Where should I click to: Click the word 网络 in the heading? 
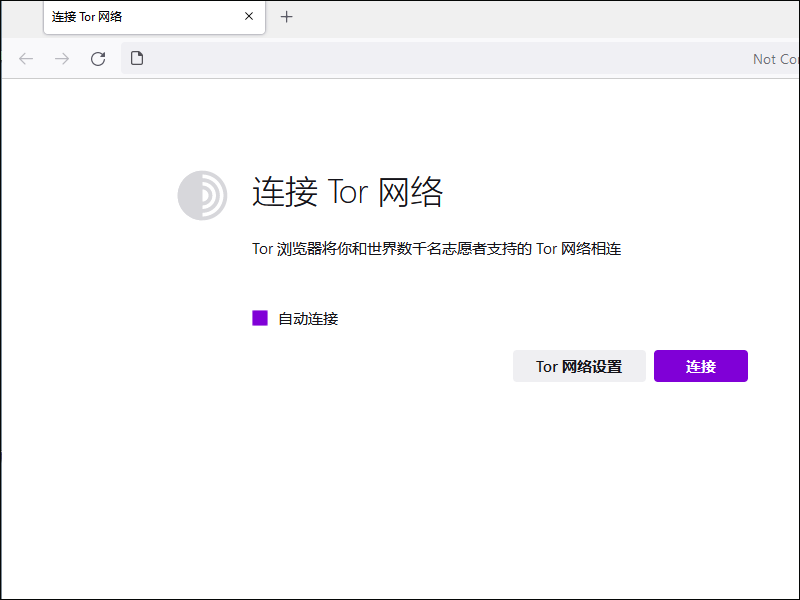[410, 192]
